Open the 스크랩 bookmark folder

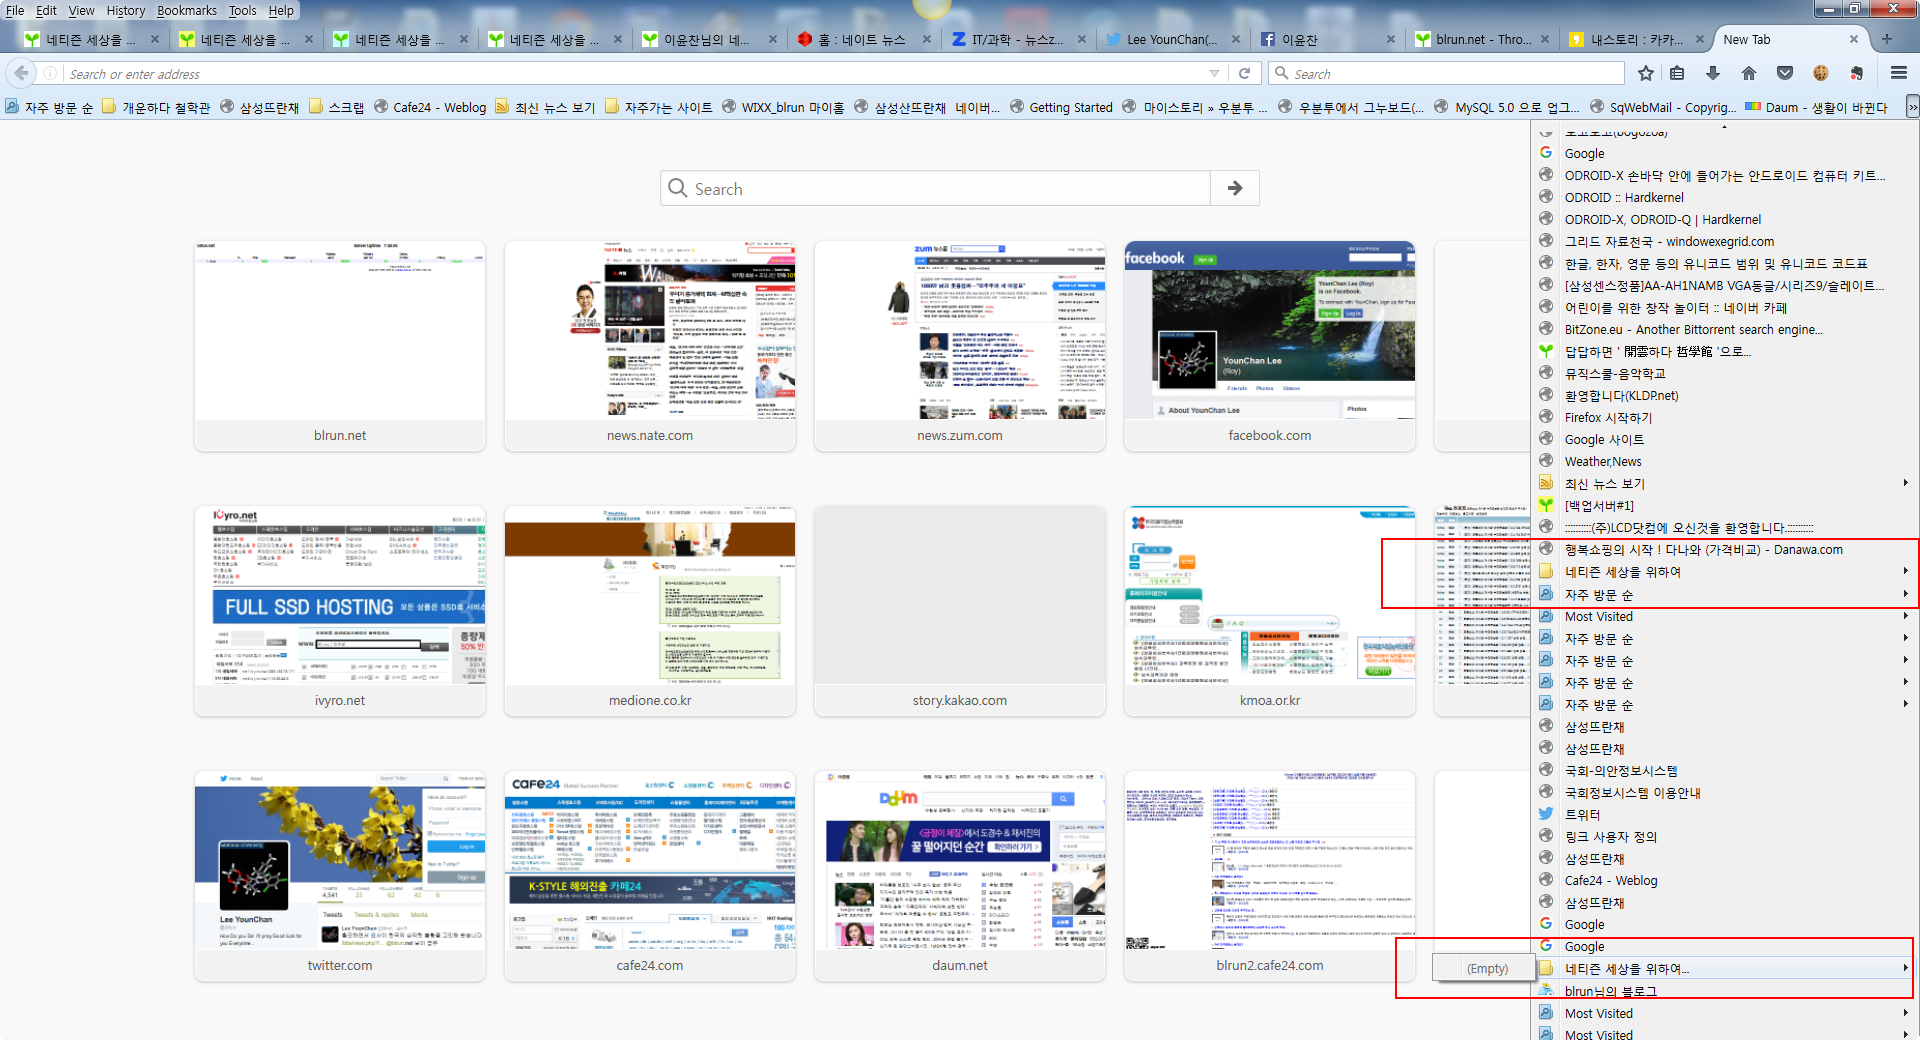point(337,107)
